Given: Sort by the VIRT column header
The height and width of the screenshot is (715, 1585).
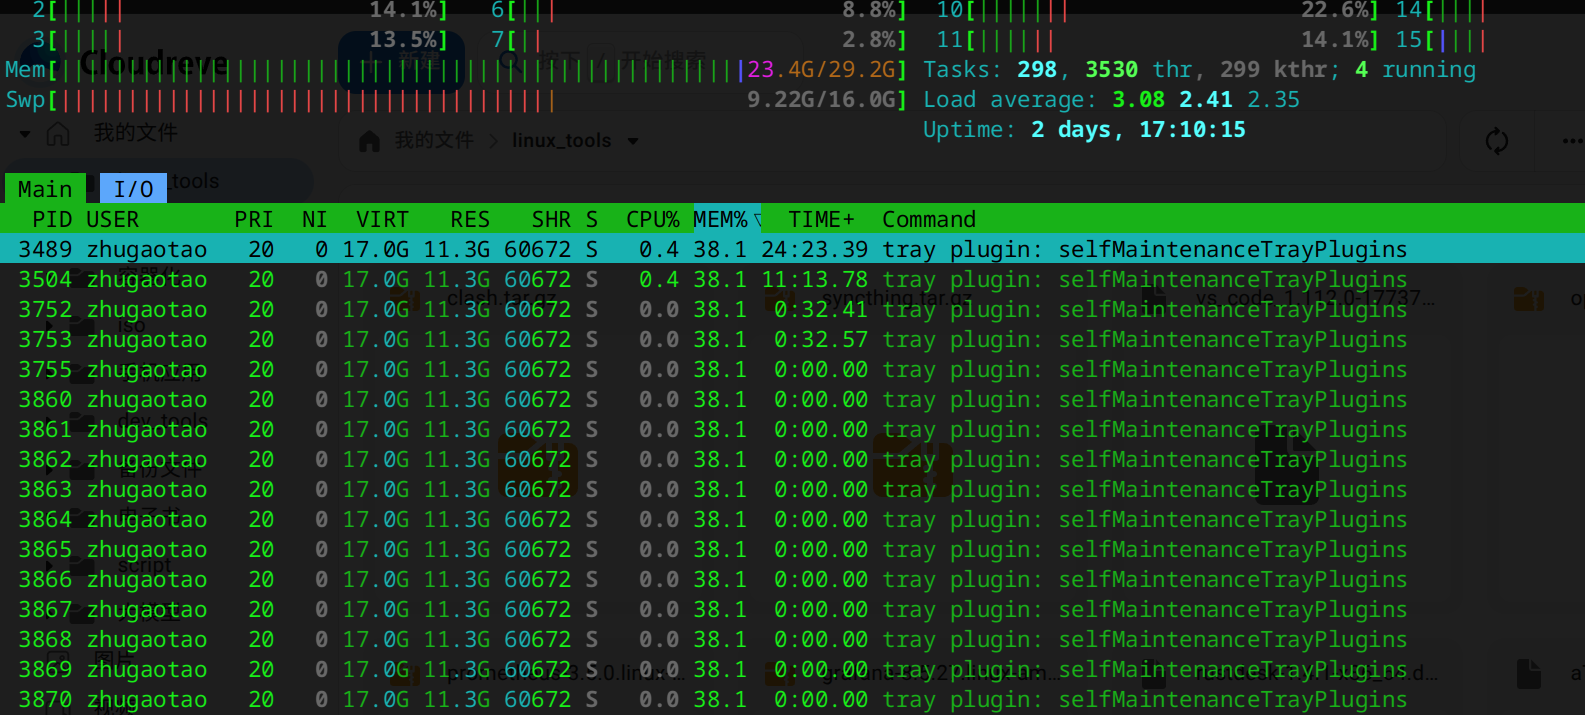Looking at the screenshot, I should (383, 219).
